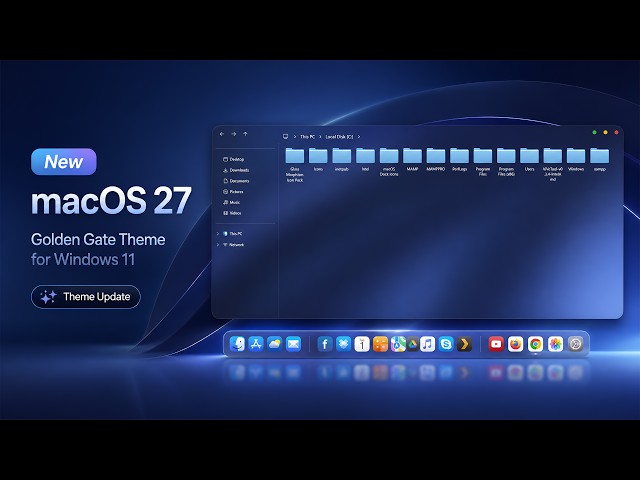Select the MAMP folder
Image resolution: width=640 pixels, height=480 pixels.
[x=412, y=160]
